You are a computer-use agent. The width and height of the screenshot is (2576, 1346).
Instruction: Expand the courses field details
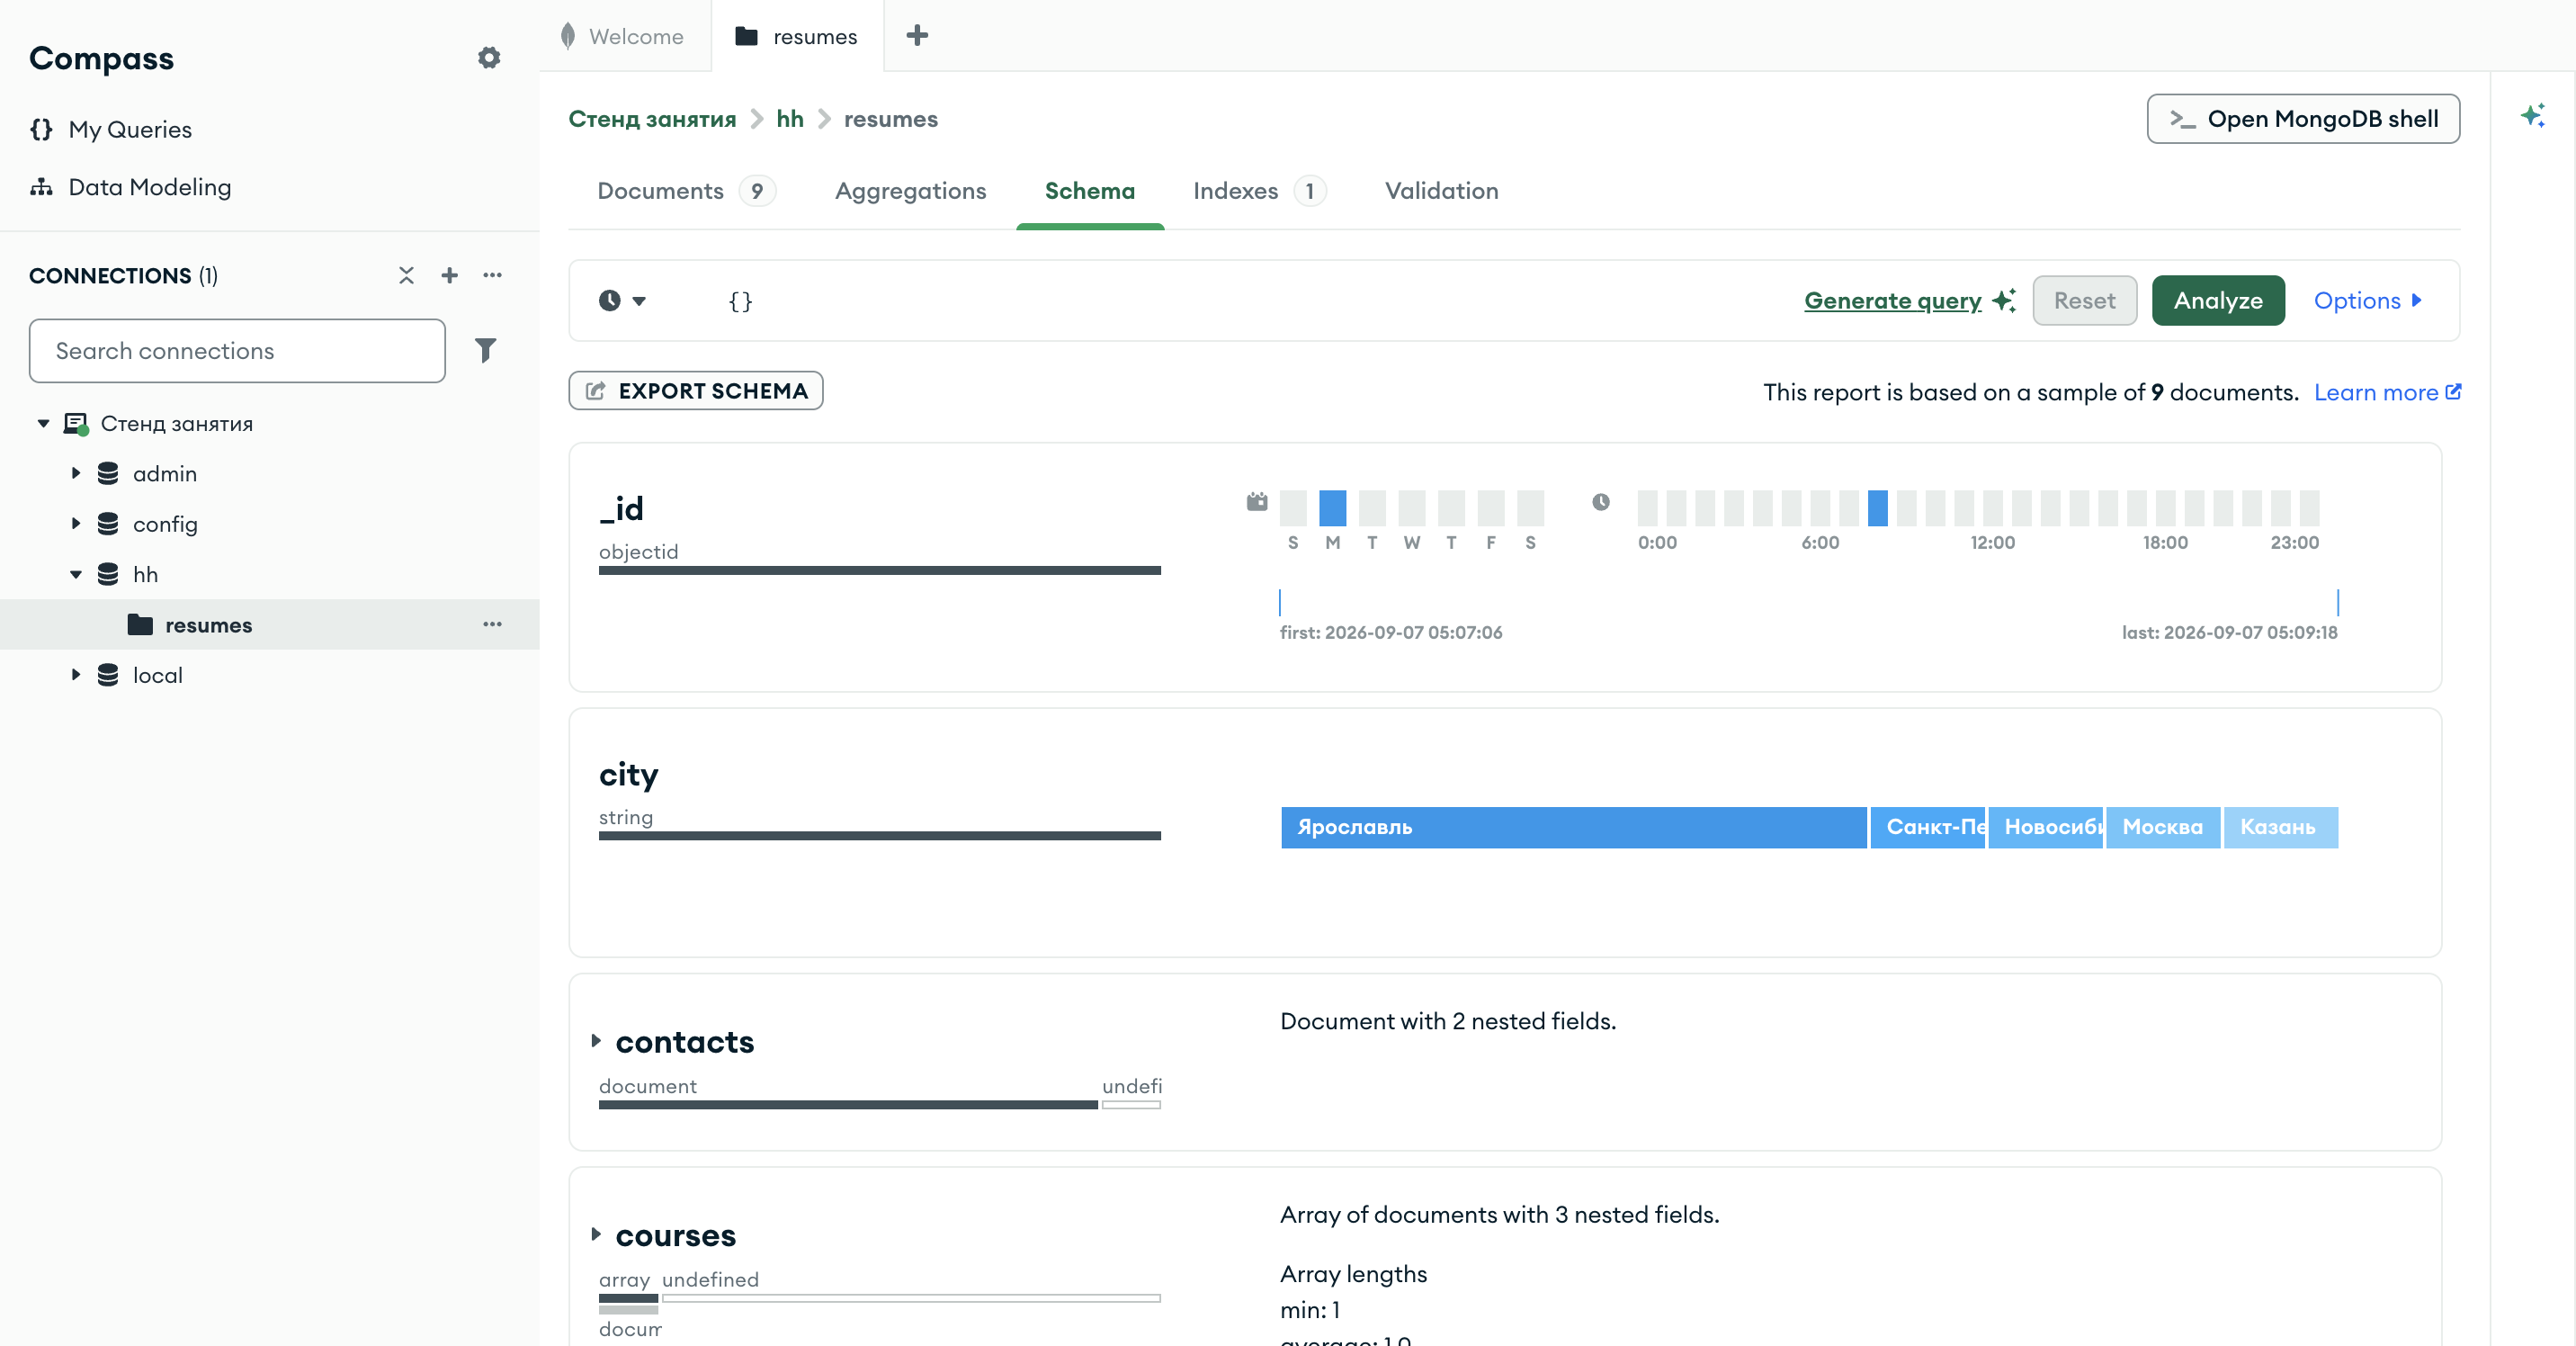(596, 1234)
